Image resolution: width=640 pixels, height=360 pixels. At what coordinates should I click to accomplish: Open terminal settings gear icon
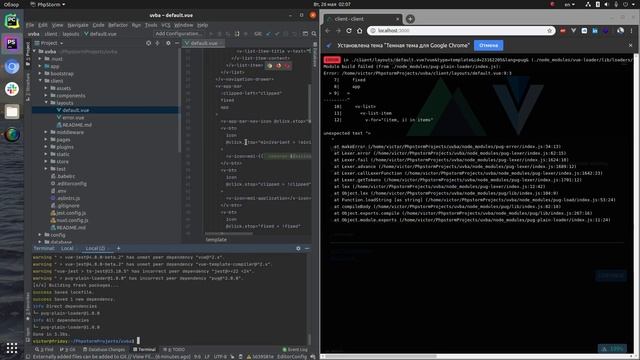pyautogui.click(x=298, y=248)
